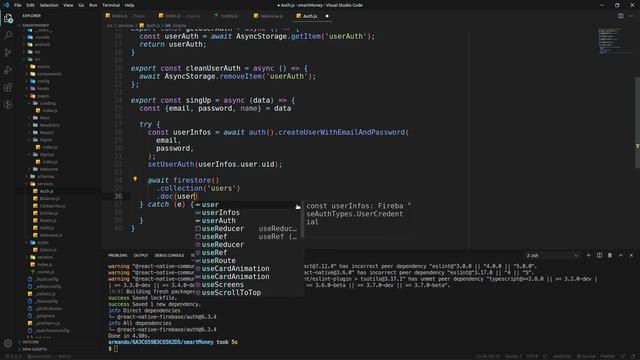Open the Explorer view in activity bar
Viewport: 640px width, 360px height.
tap(8, 18)
